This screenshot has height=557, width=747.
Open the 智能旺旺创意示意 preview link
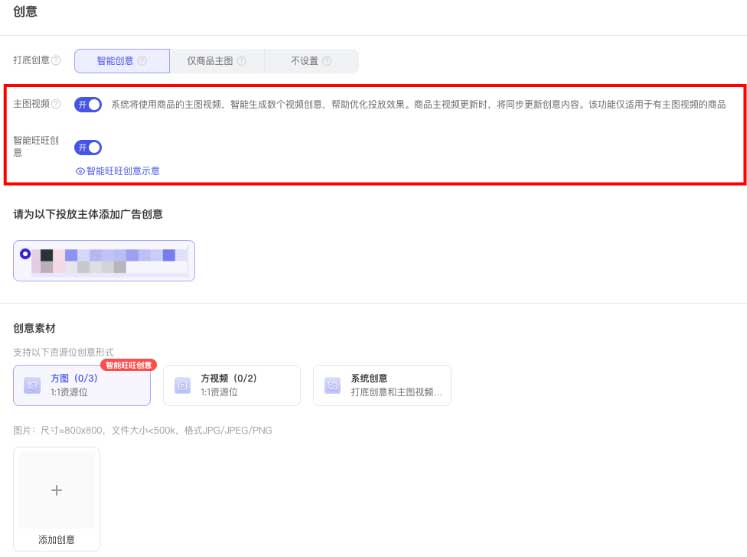coord(118,171)
